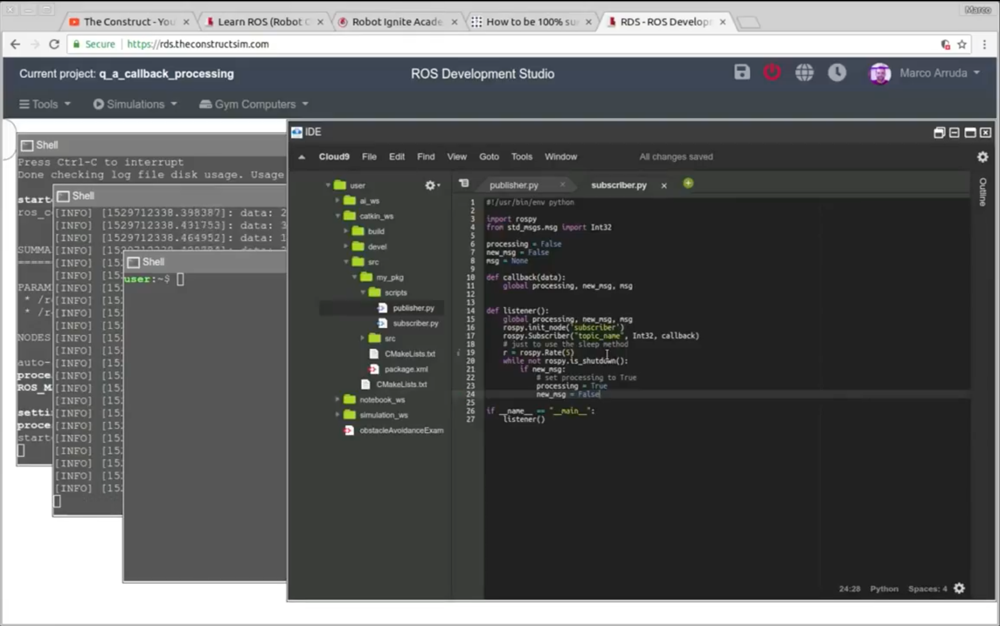Screen dimensions: 1000x626
Task: Close the publisher.py tab
Action: click(562, 184)
